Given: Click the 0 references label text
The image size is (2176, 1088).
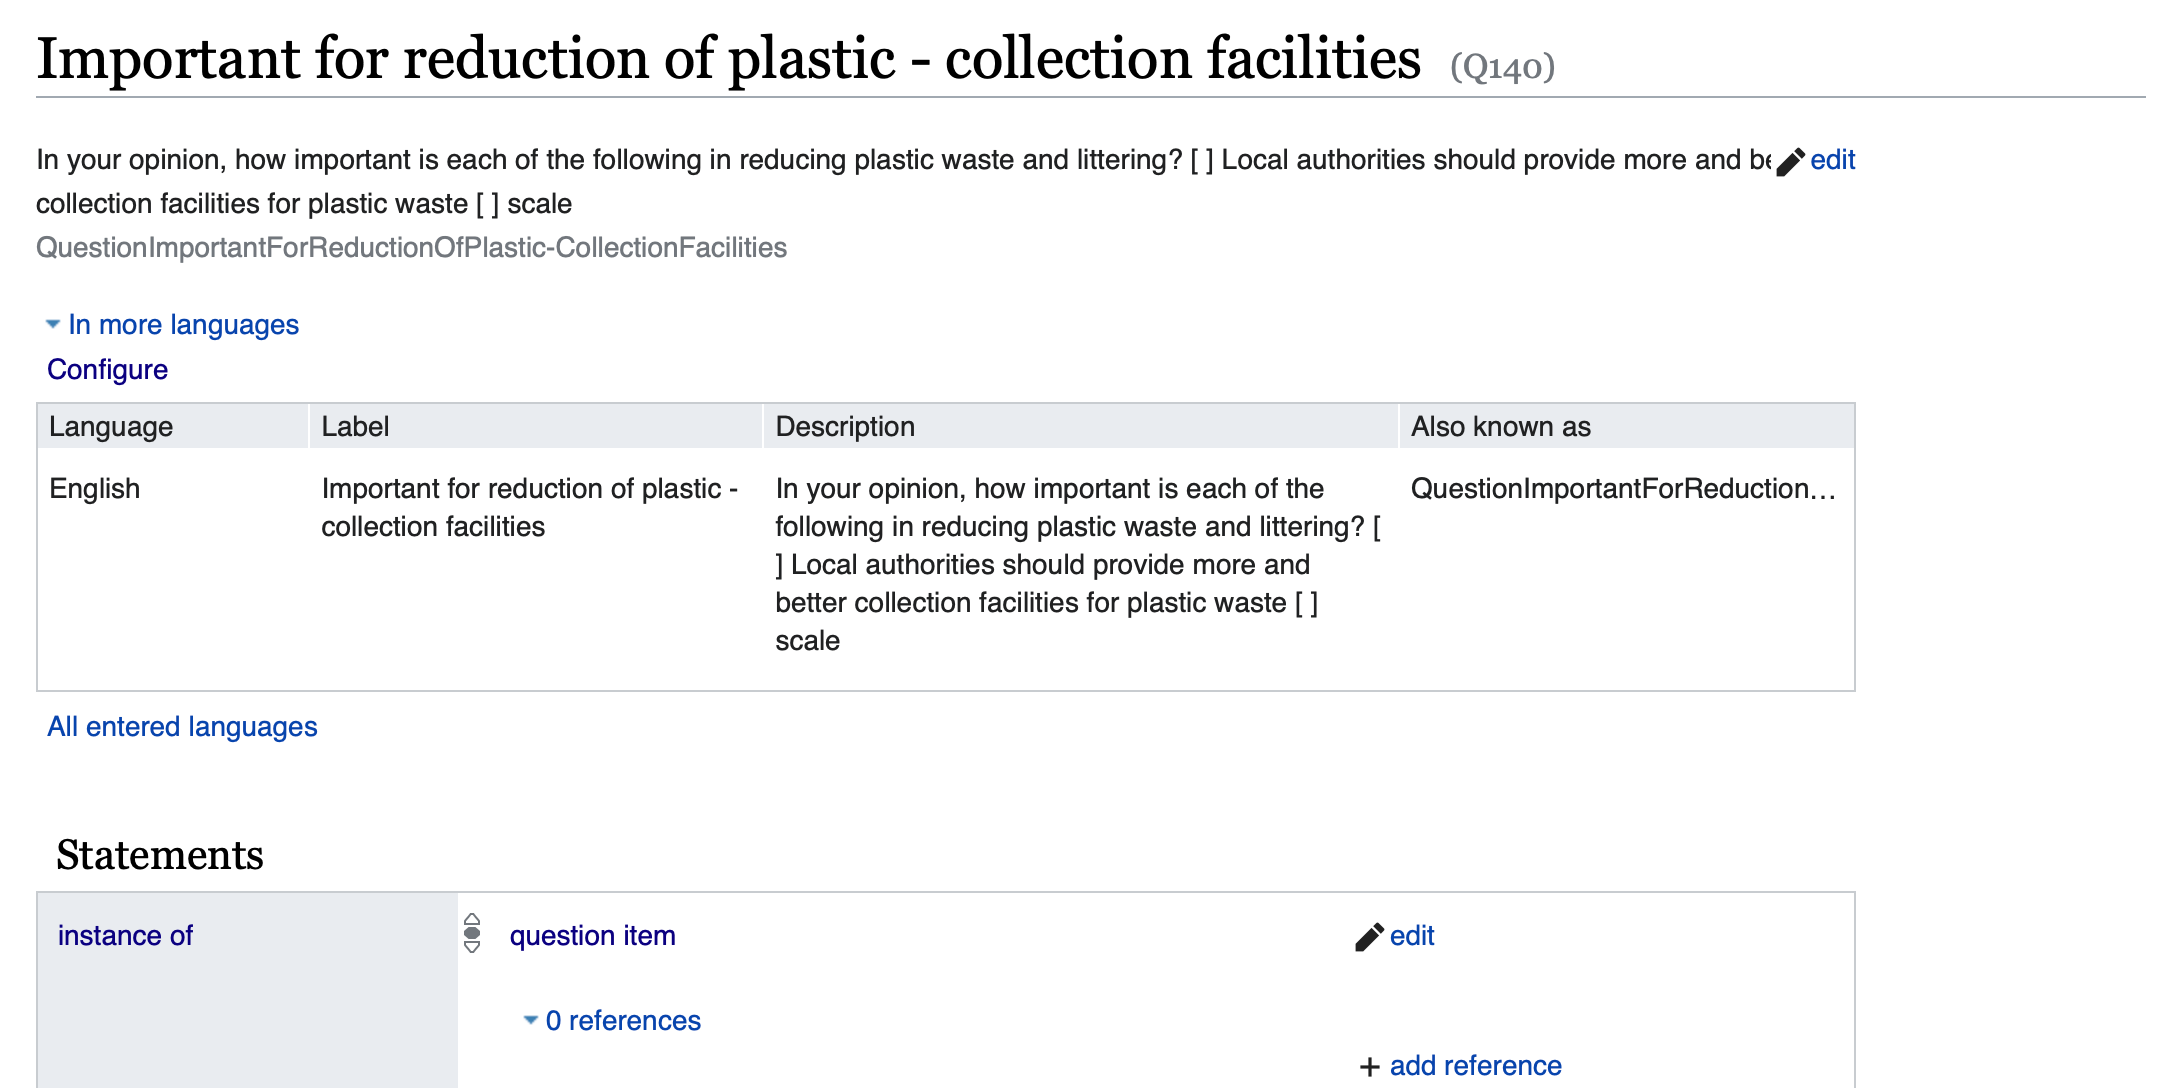Looking at the screenshot, I should (x=623, y=1021).
